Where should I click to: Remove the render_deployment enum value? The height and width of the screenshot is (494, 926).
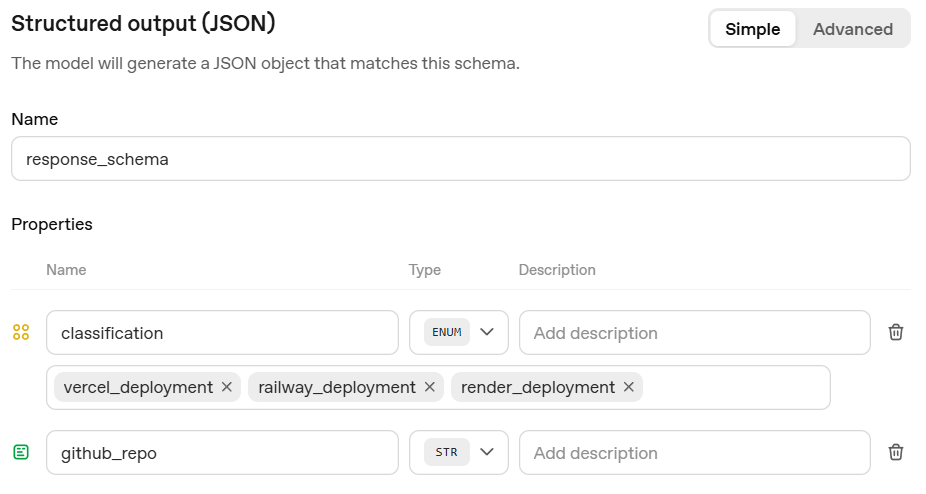pos(629,387)
